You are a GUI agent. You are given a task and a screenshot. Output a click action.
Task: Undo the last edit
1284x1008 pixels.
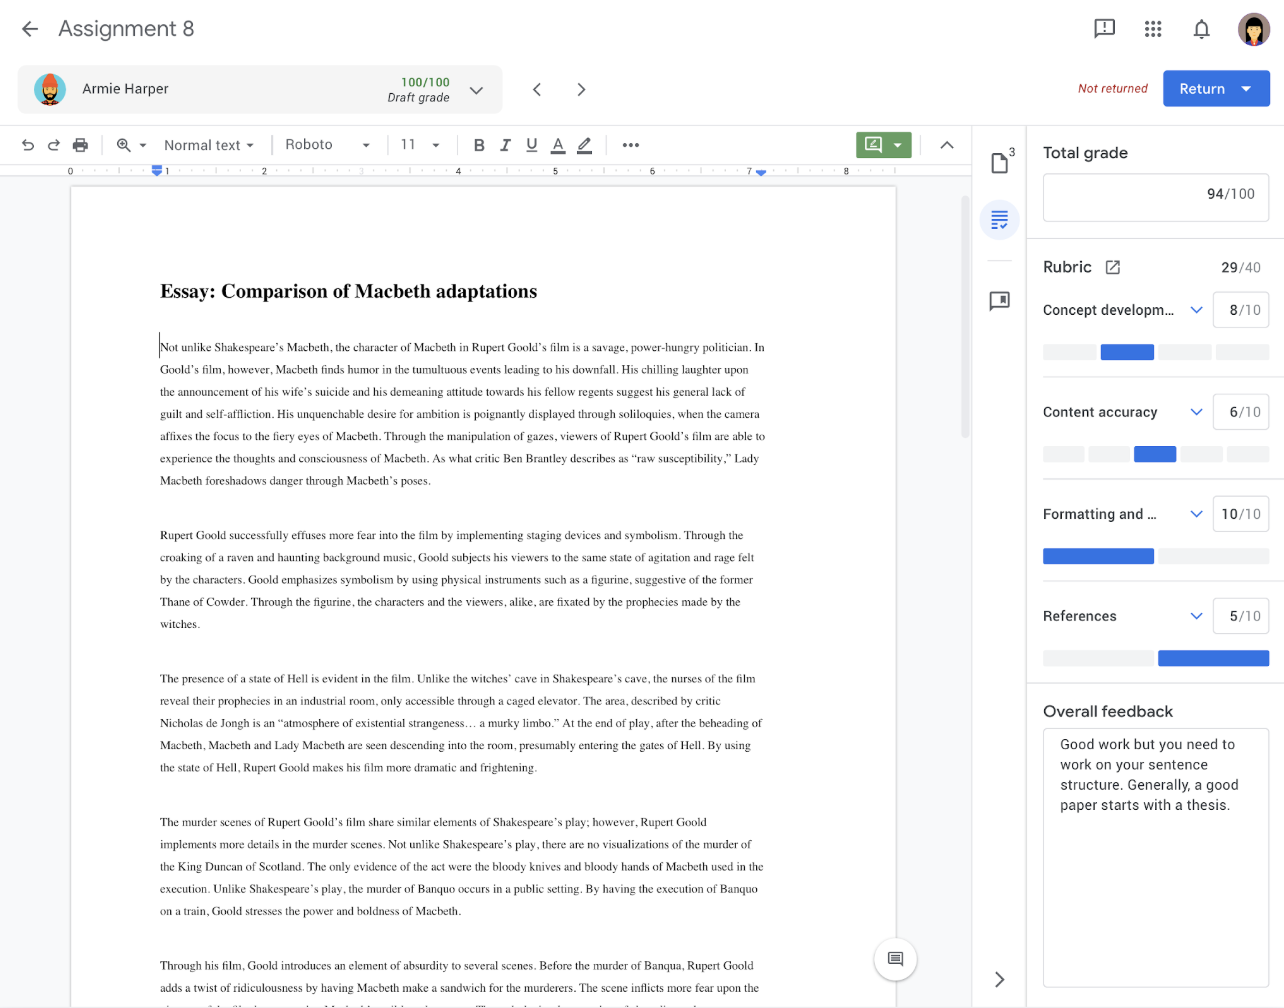pos(28,145)
